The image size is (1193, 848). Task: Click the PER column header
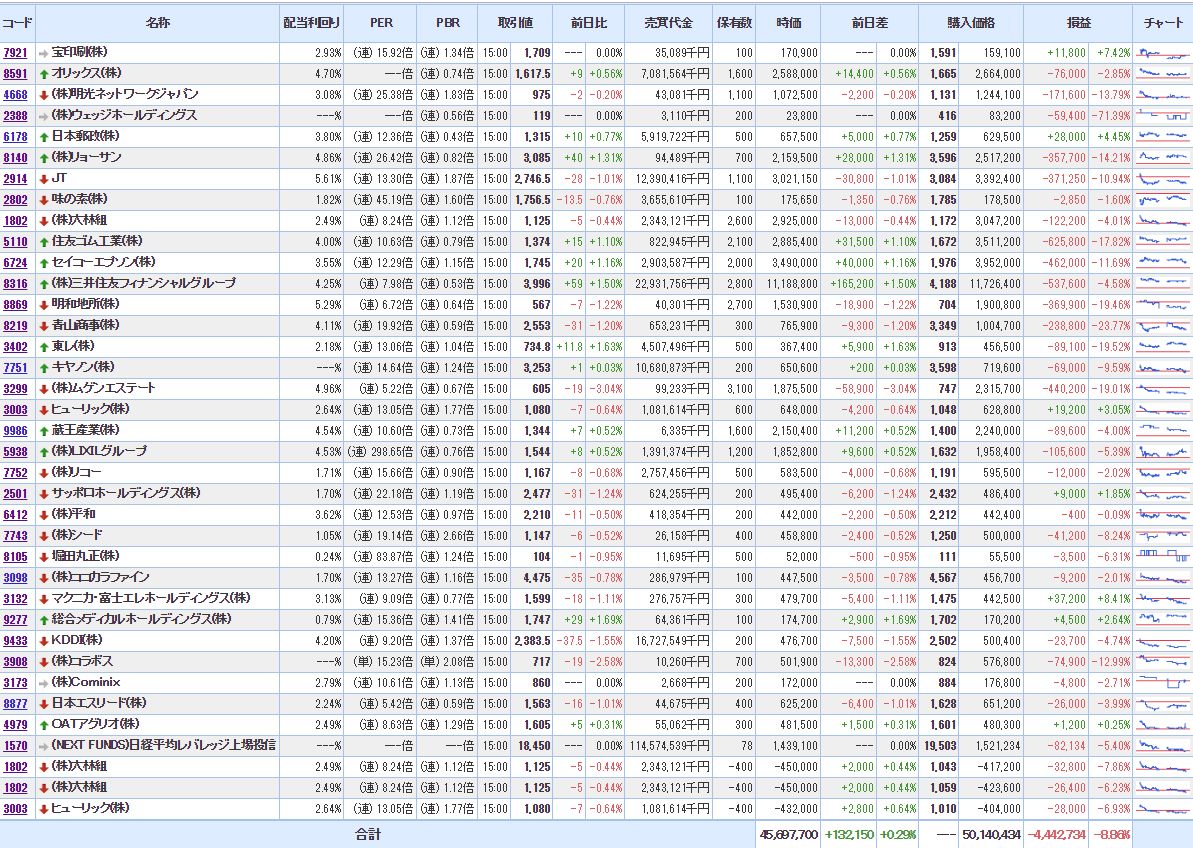(x=381, y=22)
